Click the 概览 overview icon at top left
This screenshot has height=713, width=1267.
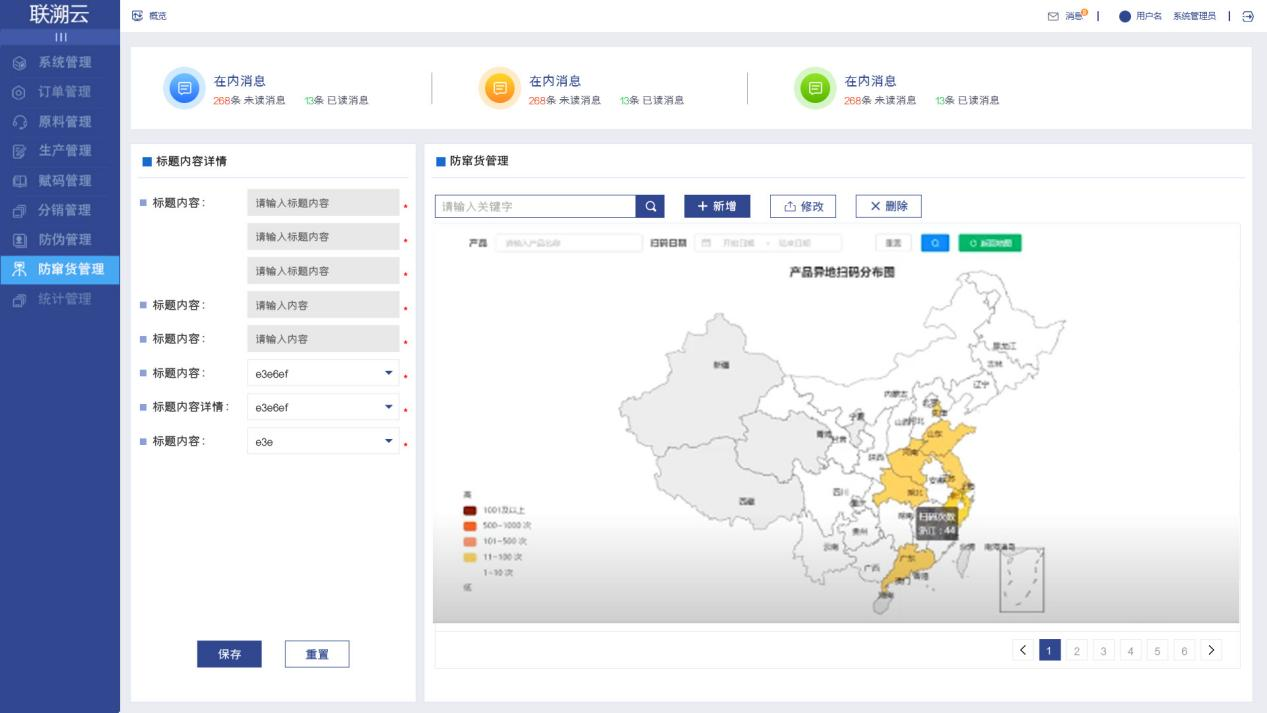pyautogui.click(x=138, y=16)
